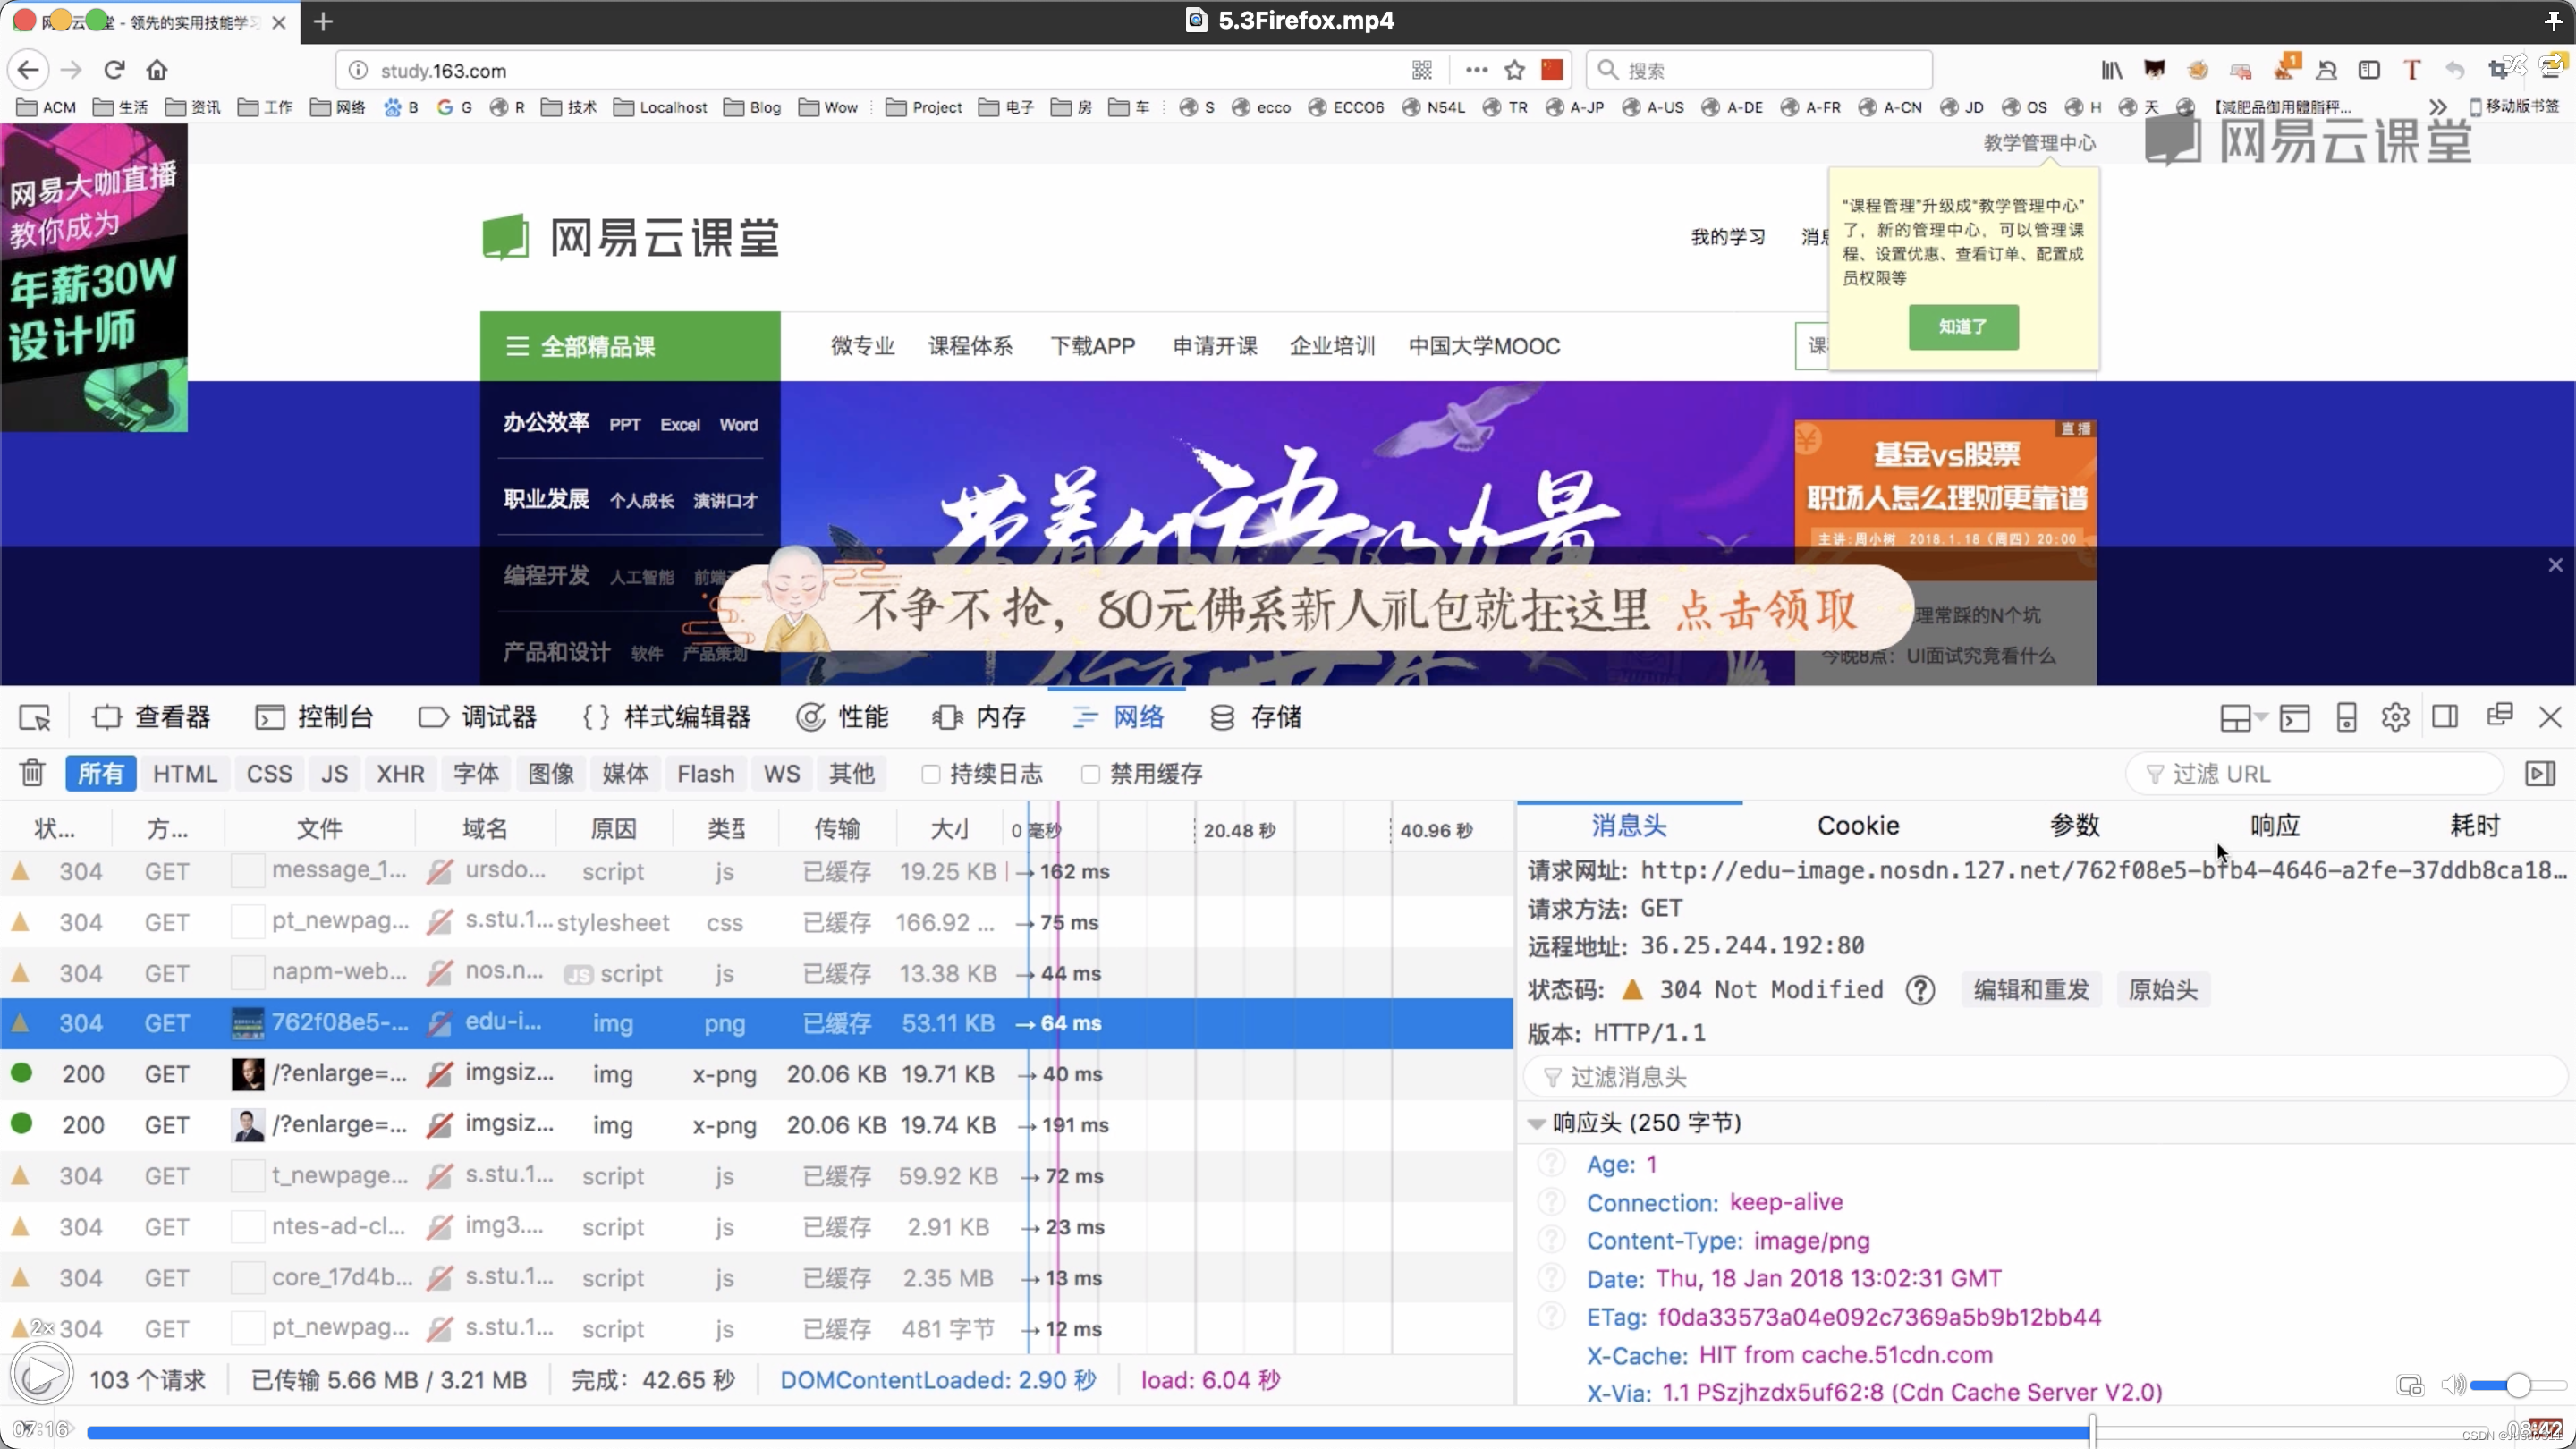Expand the 全部精品课 category menu
This screenshot has width=2576, height=1449.
pos(630,346)
